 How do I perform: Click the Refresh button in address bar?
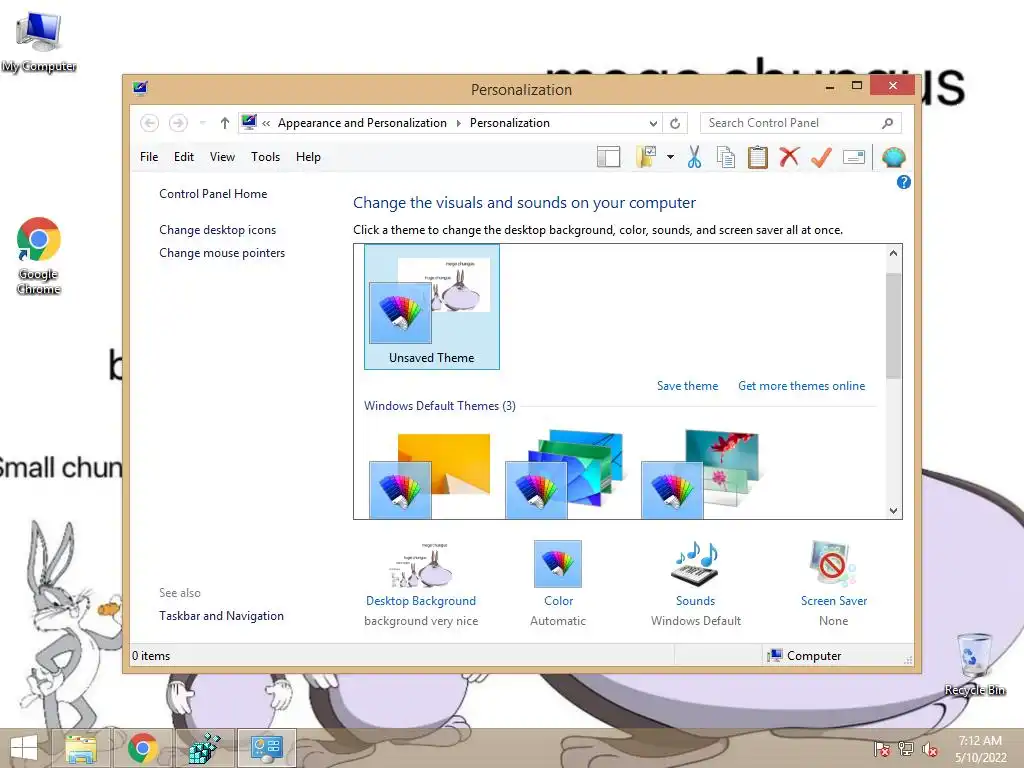(675, 123)
